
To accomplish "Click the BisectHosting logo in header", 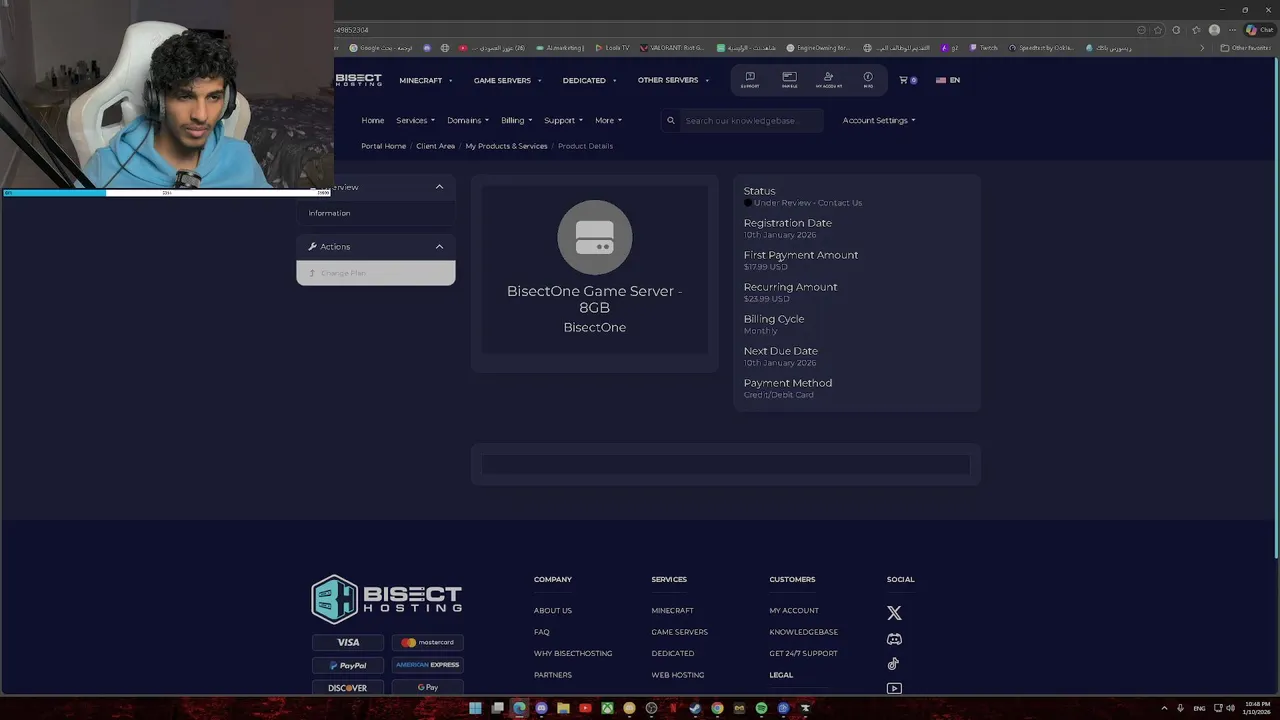I will (x=358, y=80).
